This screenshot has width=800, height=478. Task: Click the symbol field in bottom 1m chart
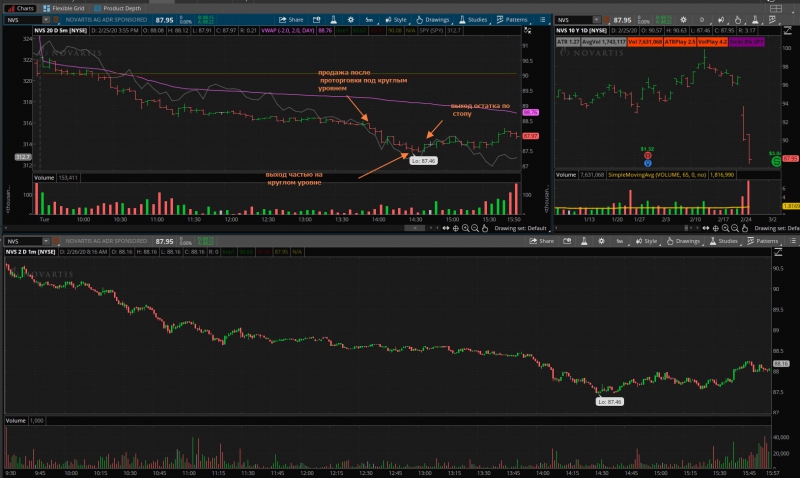(22, 241)
